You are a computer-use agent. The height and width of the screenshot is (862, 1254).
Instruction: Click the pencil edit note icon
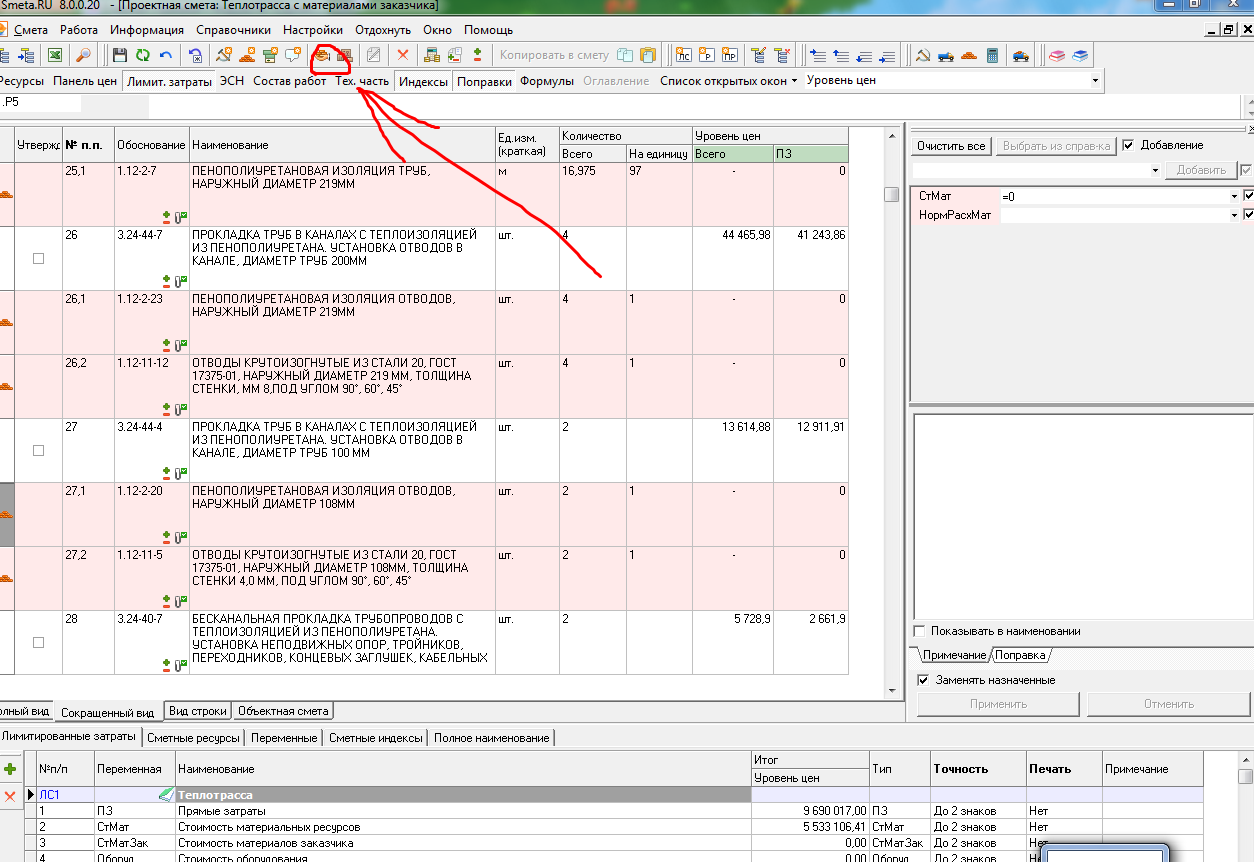pyautogui.click(x=373, y=55)
